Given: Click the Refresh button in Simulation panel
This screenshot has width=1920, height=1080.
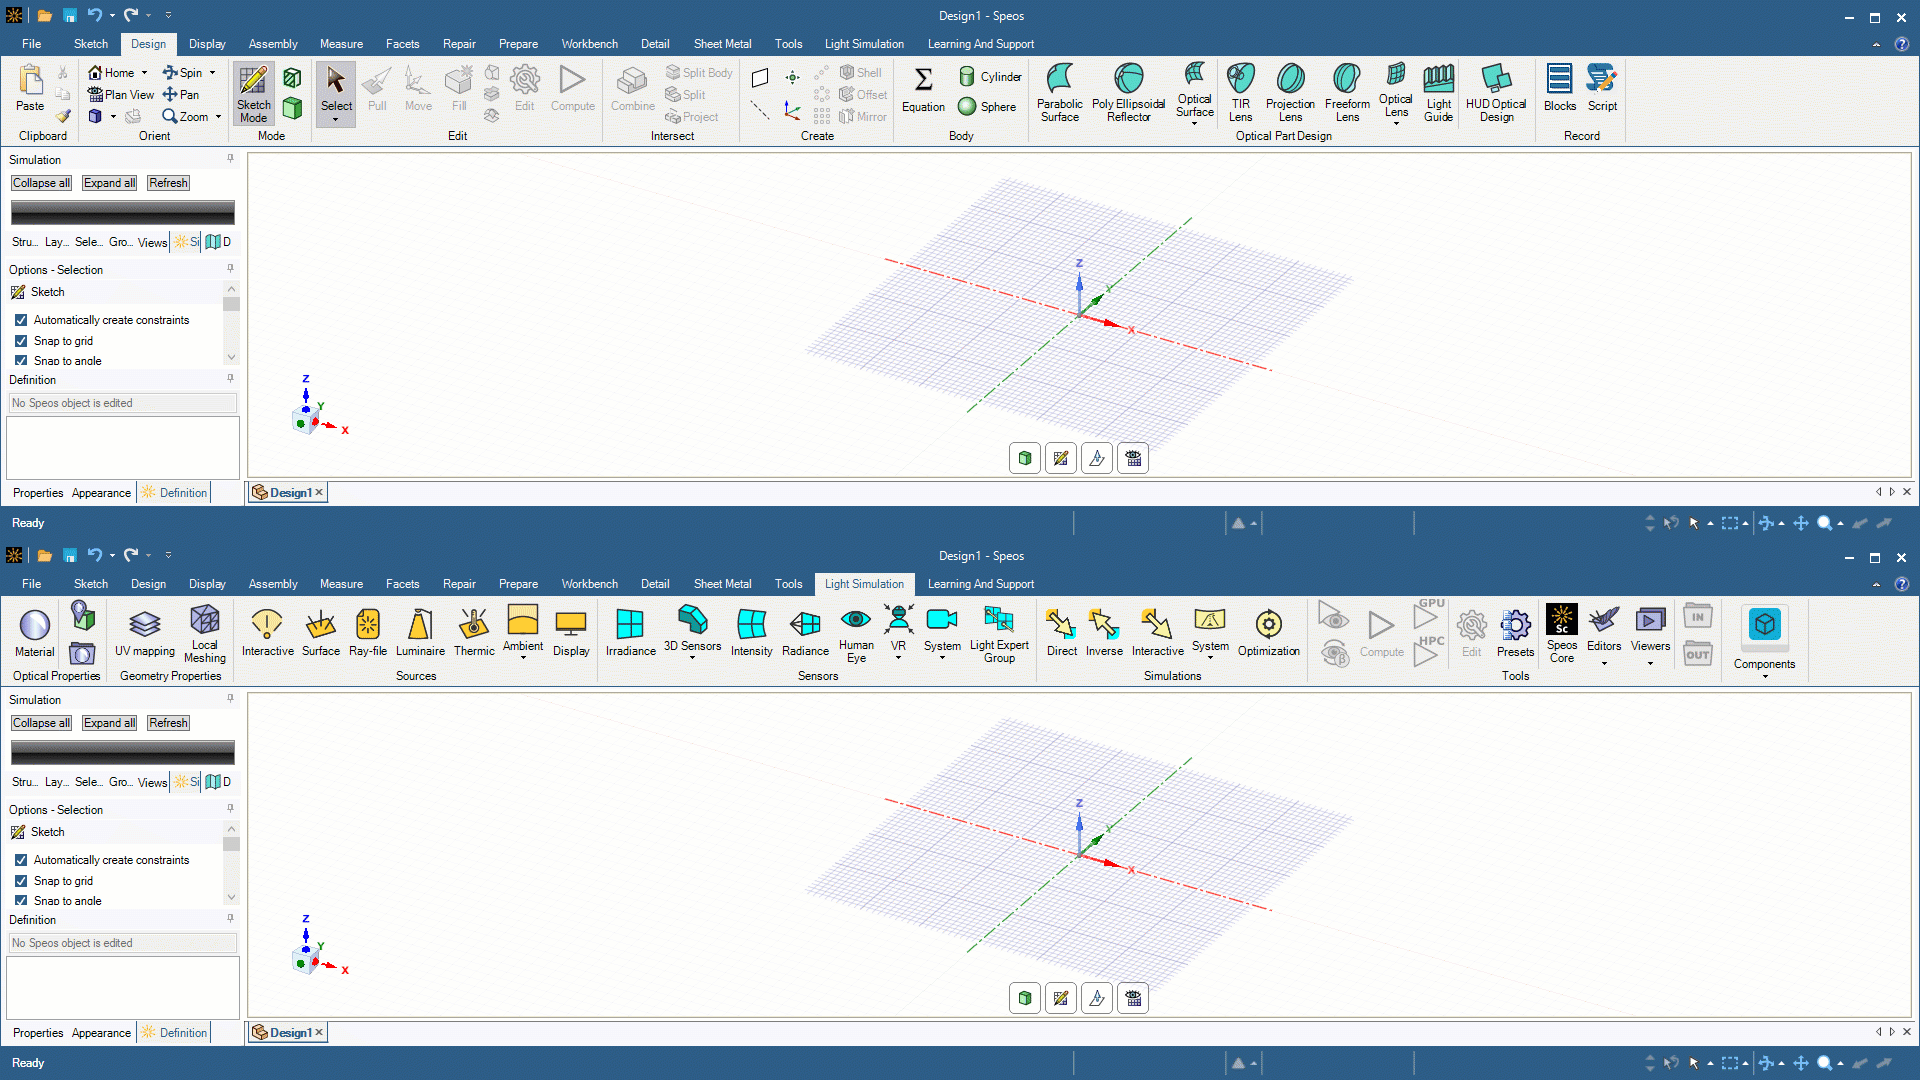Looking at the screenshot, I should click(167, 182).
